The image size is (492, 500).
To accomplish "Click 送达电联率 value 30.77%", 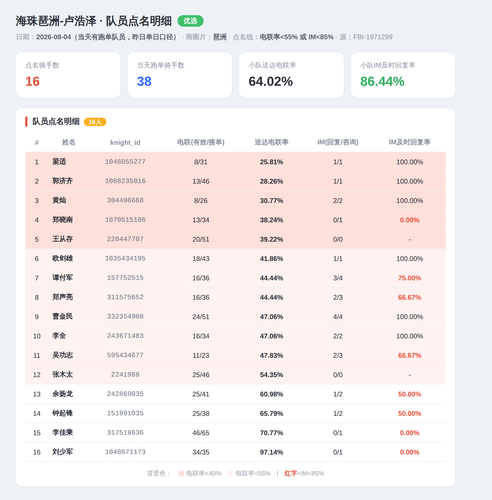I will pyautogui.click(x=271, y=201).
